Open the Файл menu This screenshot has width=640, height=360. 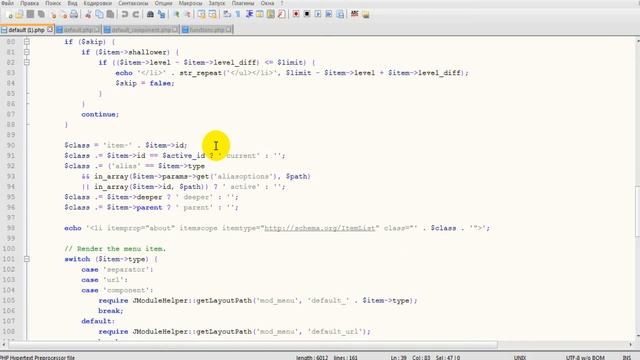(x=7, y=3)
